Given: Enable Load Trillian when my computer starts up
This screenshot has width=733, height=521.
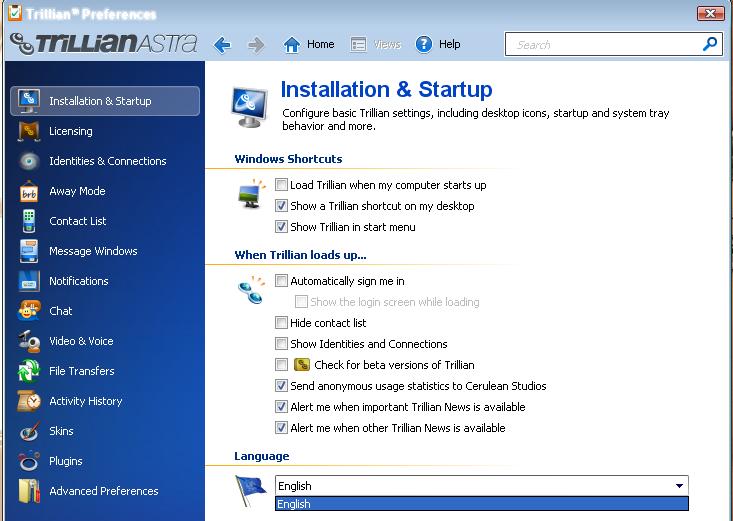Looking at the screenshot, I should [281, 185].
